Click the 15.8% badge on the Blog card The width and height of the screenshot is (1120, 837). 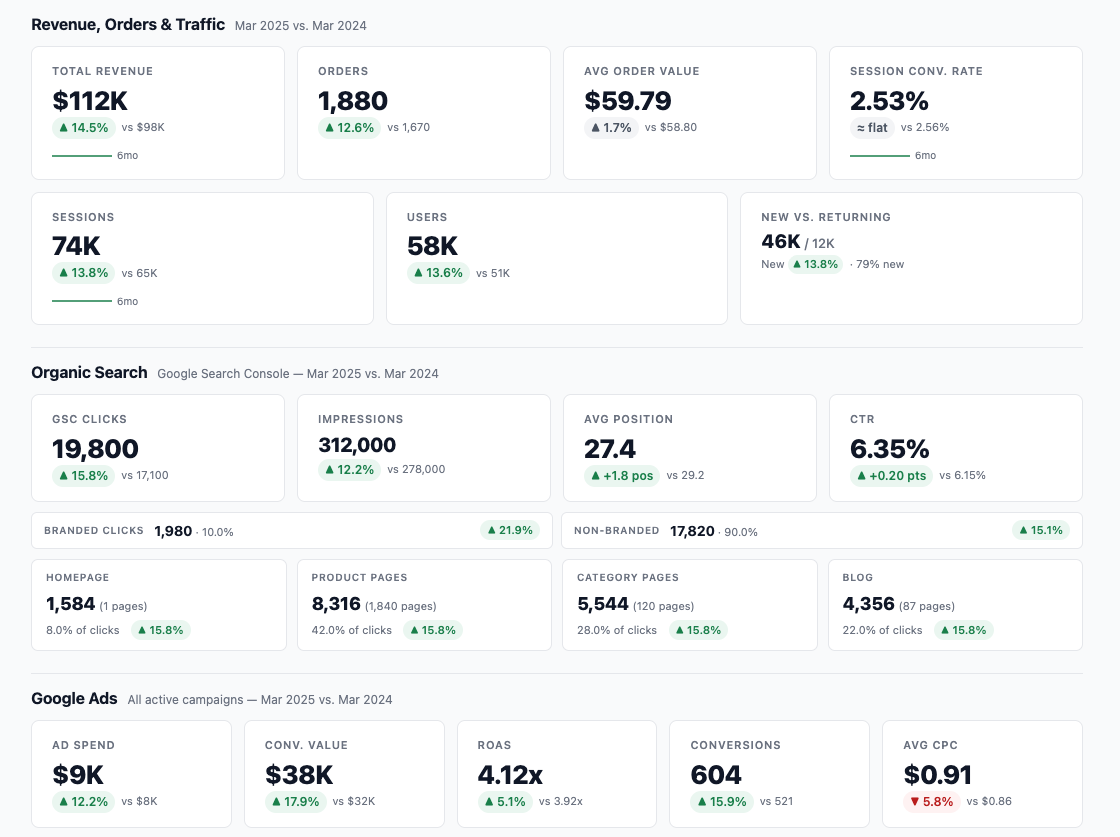(x=963, y=630)
